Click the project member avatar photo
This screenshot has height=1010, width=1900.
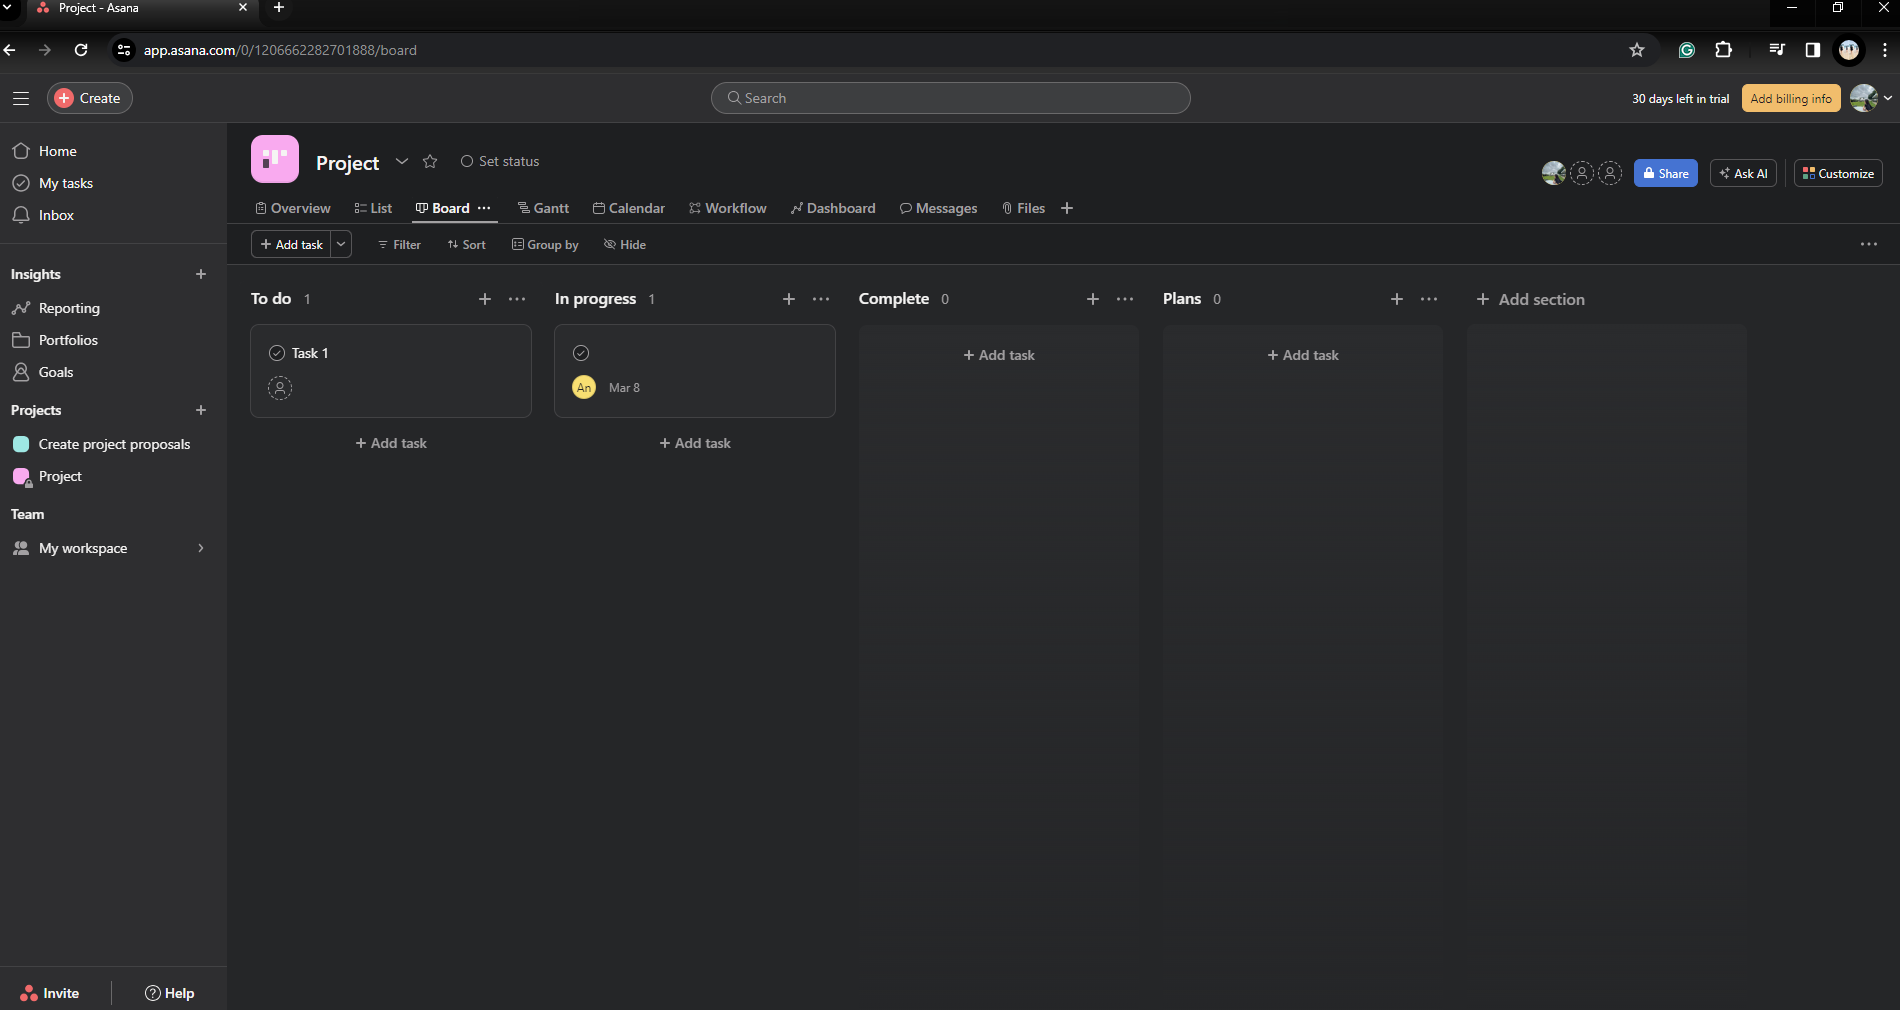coord(1554,173)
